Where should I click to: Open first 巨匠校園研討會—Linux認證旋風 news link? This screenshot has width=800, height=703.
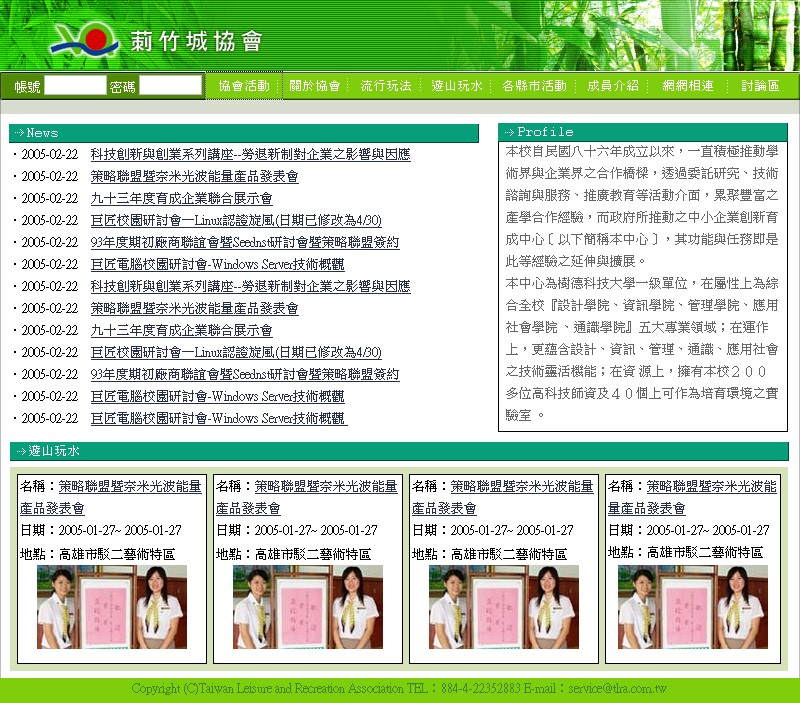pos(236,220)
